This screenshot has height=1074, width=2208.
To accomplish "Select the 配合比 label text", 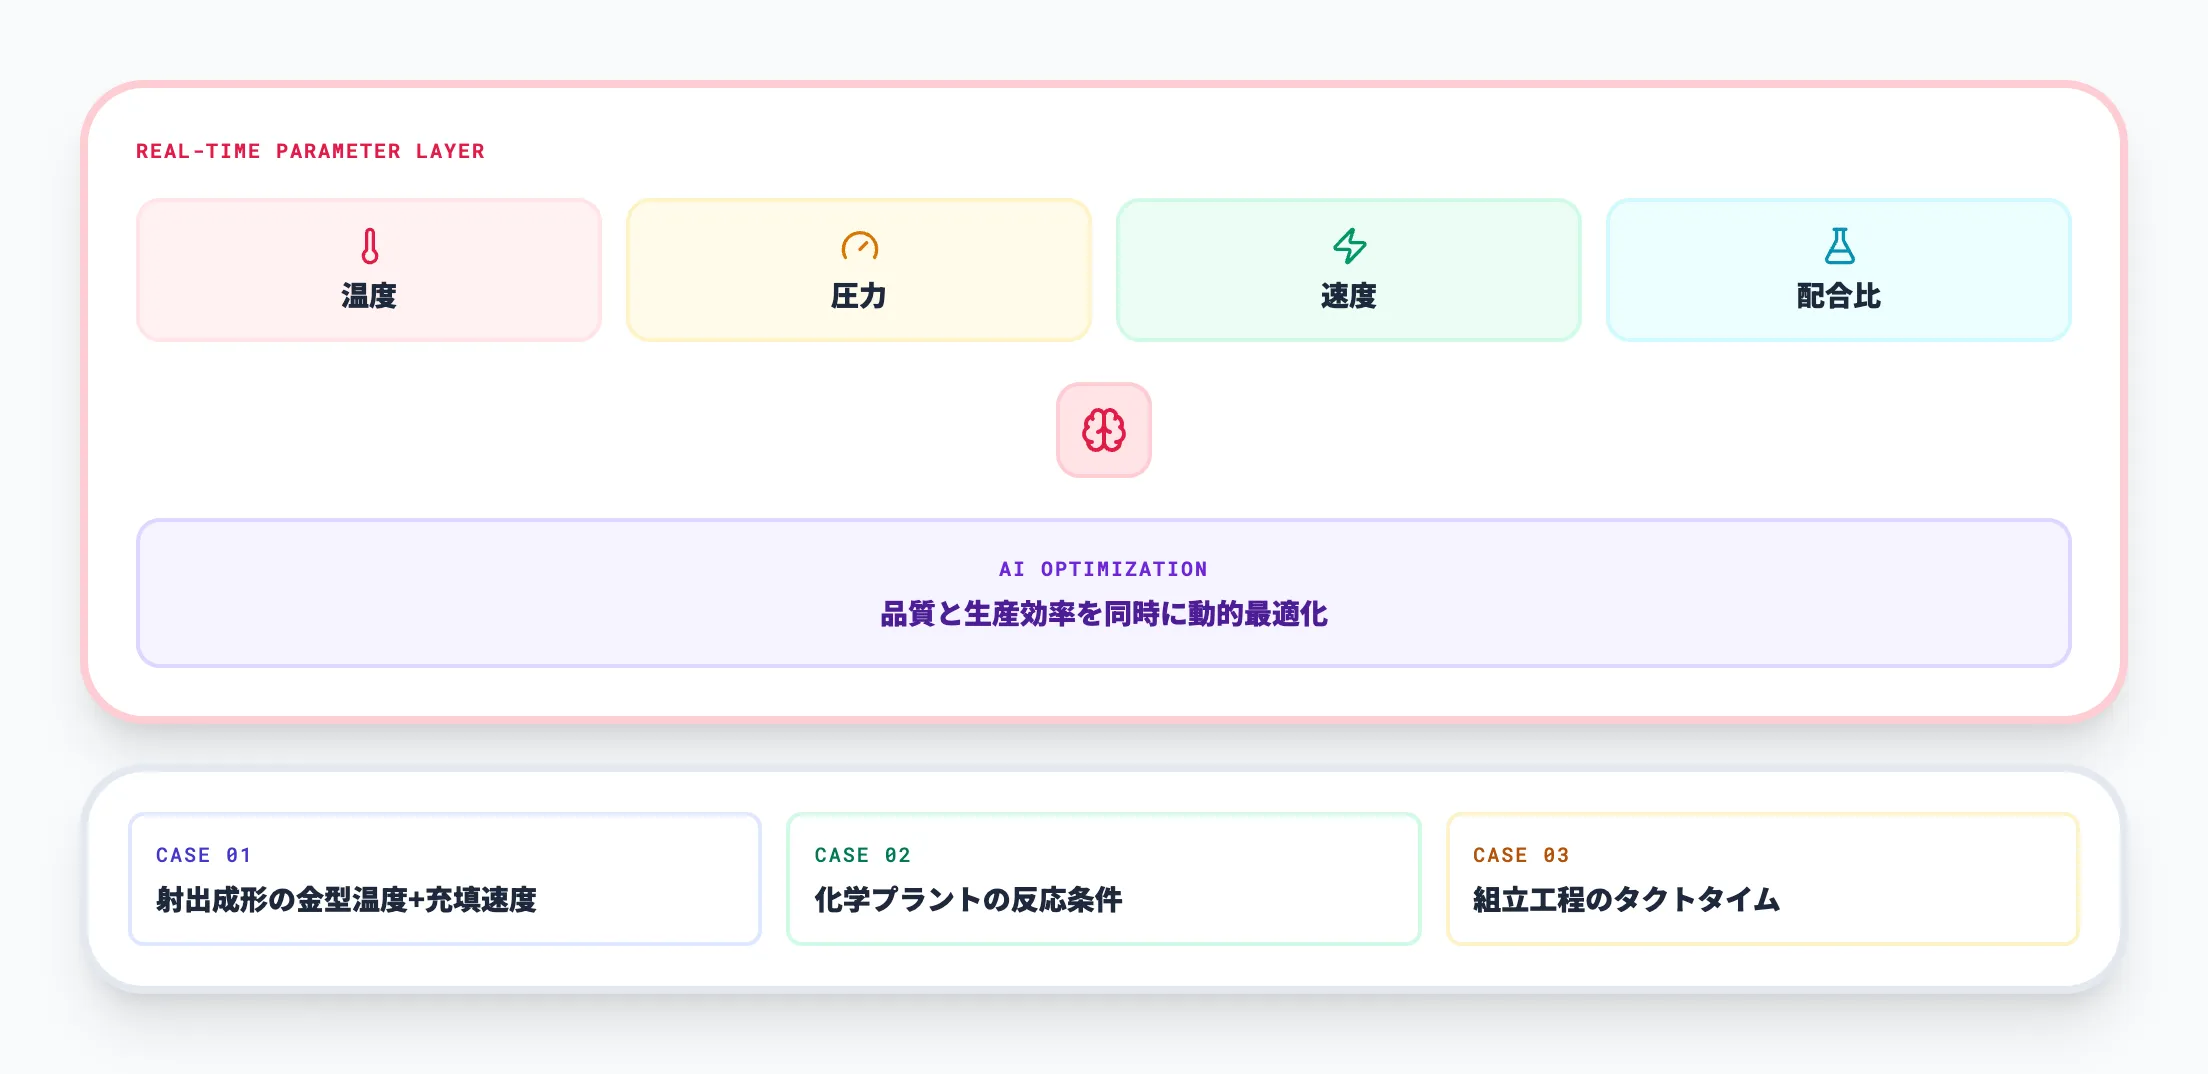I will [x=1839, y=296].
